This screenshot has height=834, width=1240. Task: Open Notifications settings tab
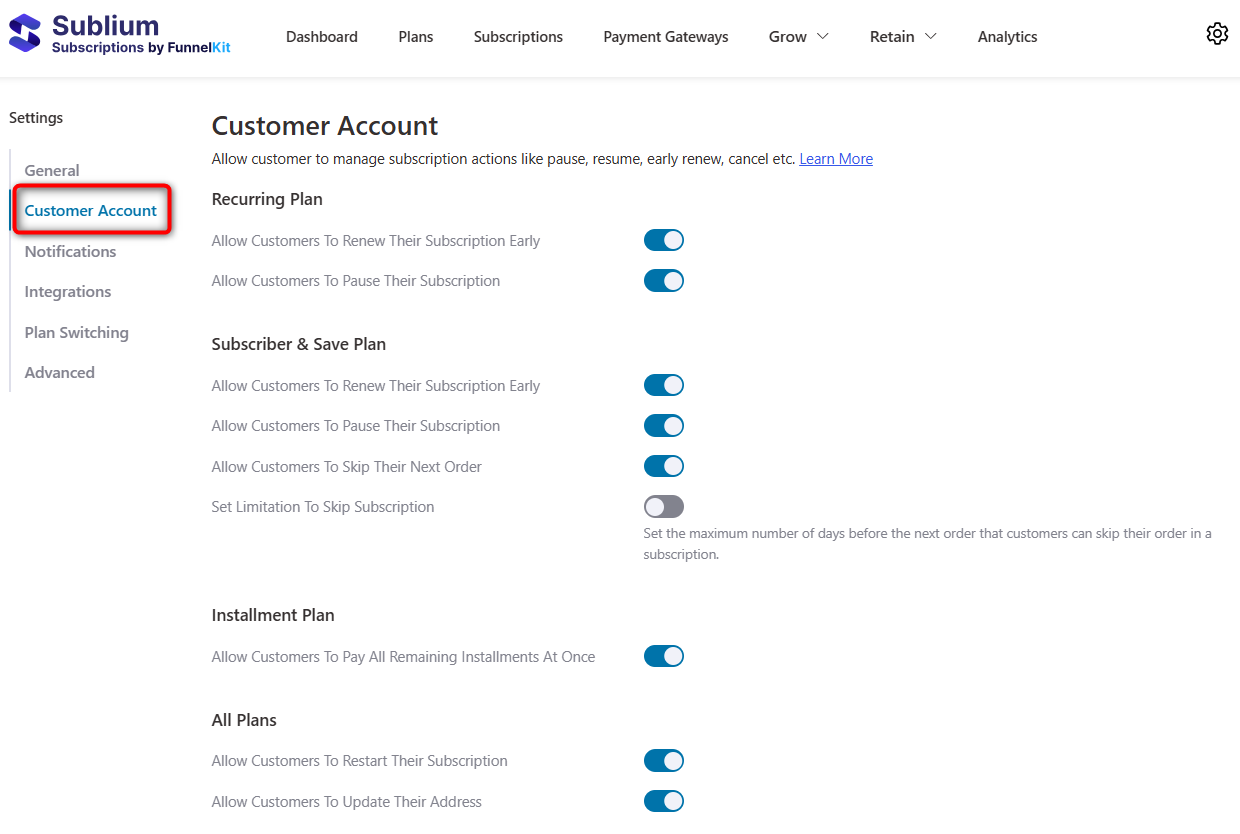coord(70,252)
